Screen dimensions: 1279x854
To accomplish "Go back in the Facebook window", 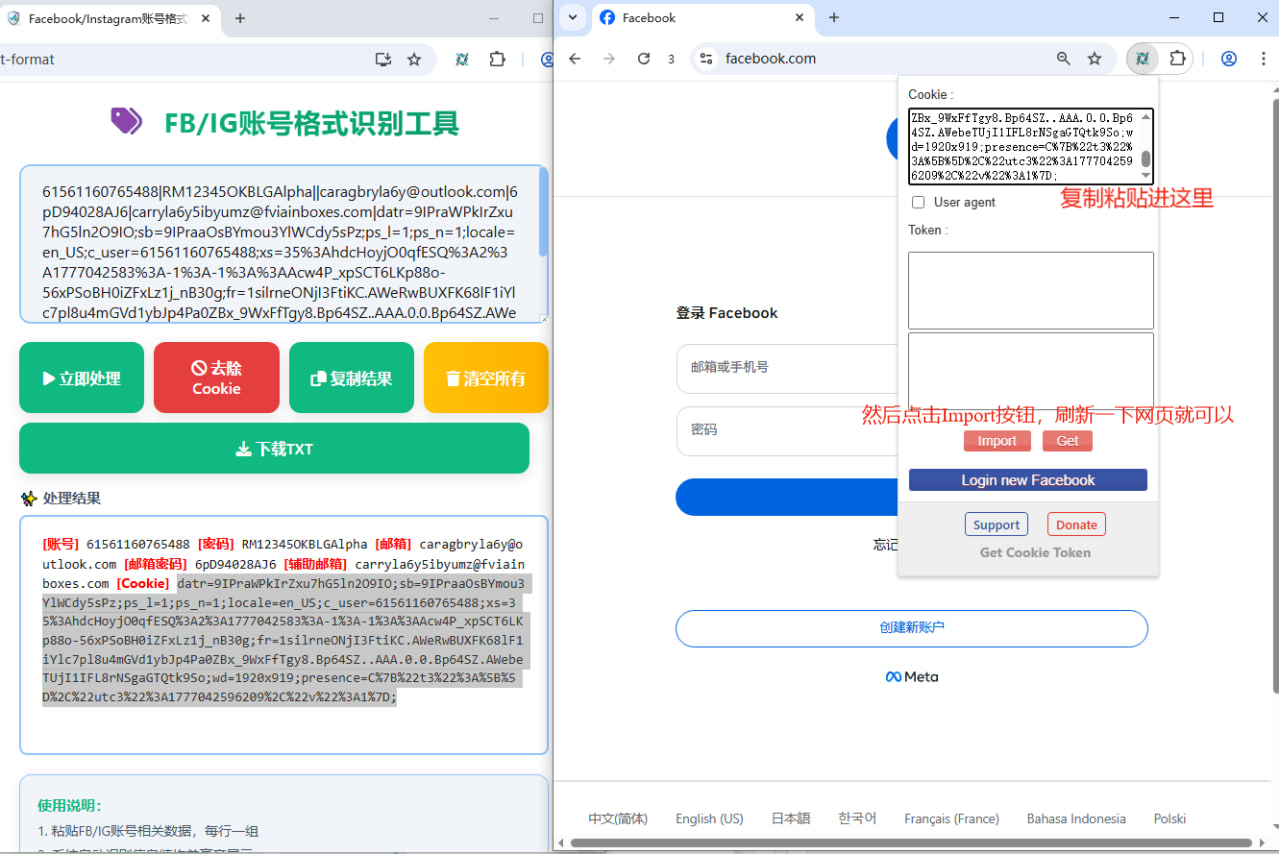I will click(x=575, y=59).
